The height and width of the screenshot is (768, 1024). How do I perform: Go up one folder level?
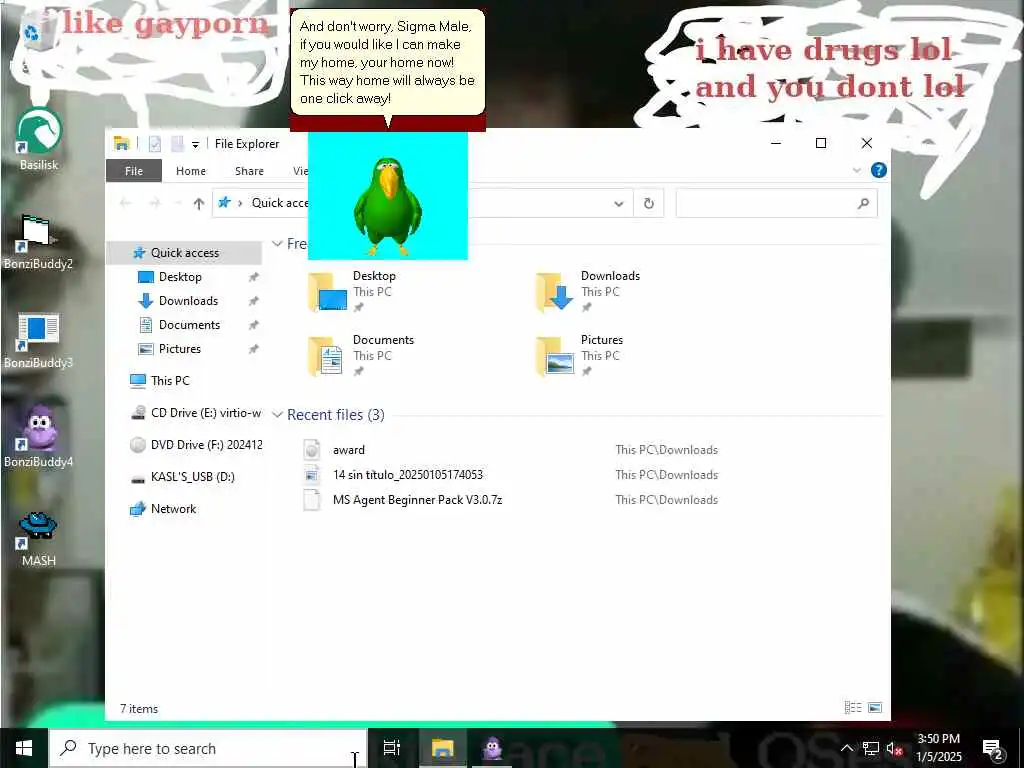pos(199,204)
